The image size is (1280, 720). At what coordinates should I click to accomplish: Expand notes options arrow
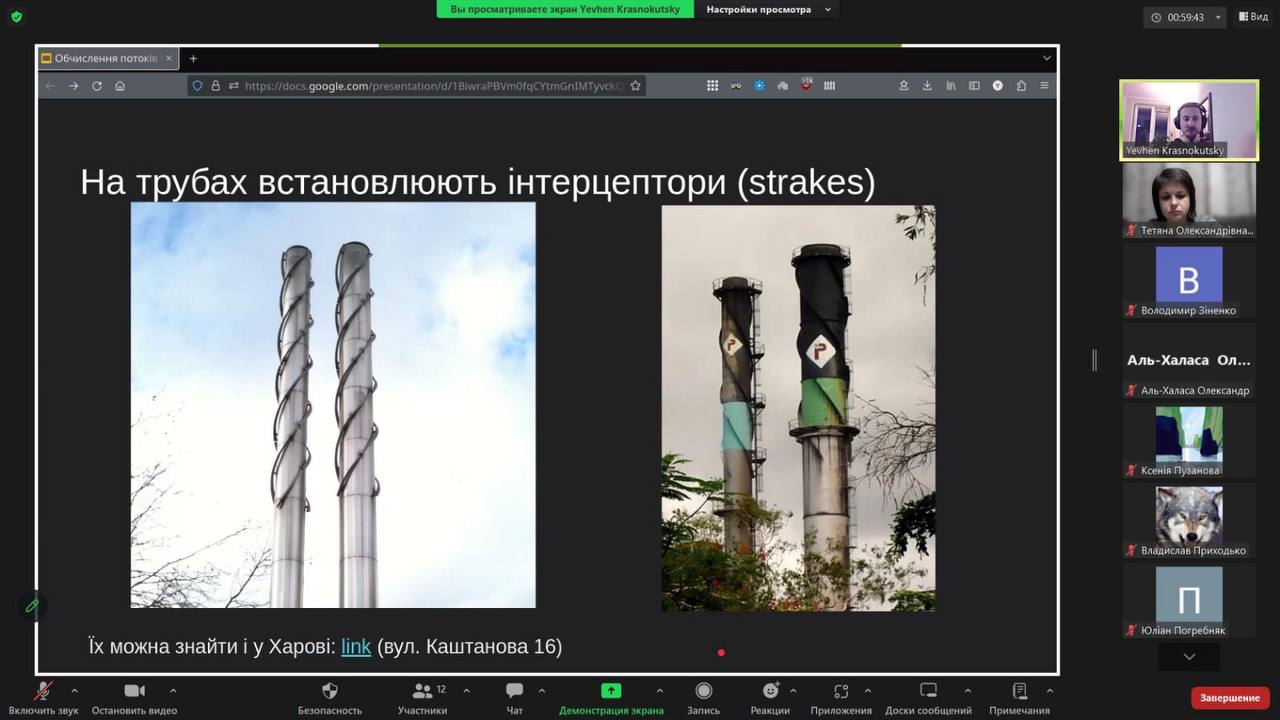tap(1049, 690)
